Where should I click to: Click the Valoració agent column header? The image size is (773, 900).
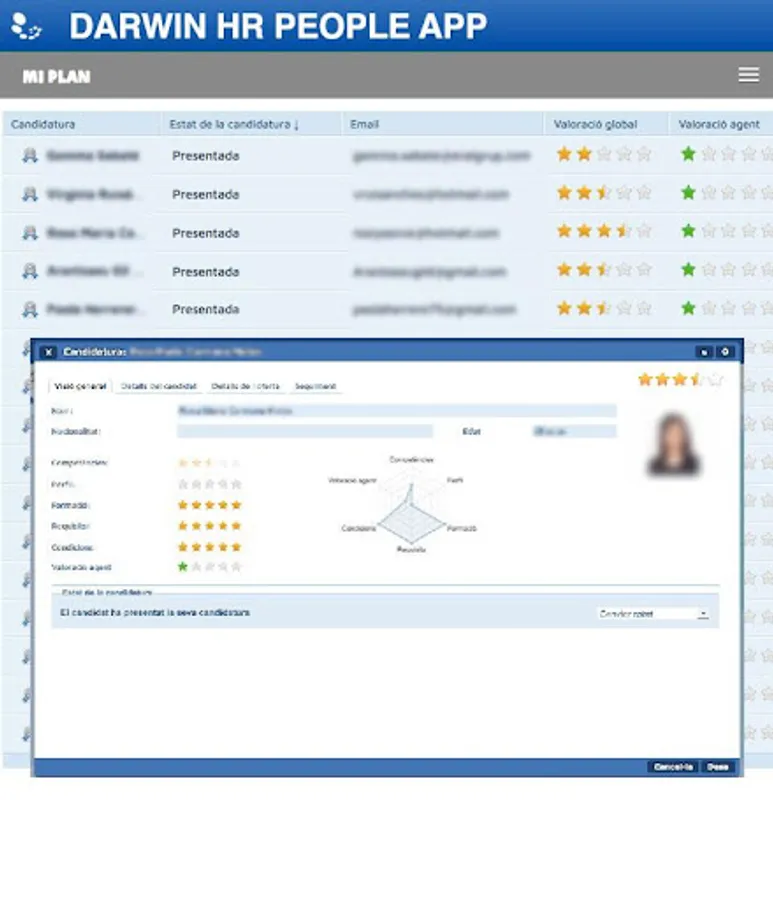(x=718, y=124)
